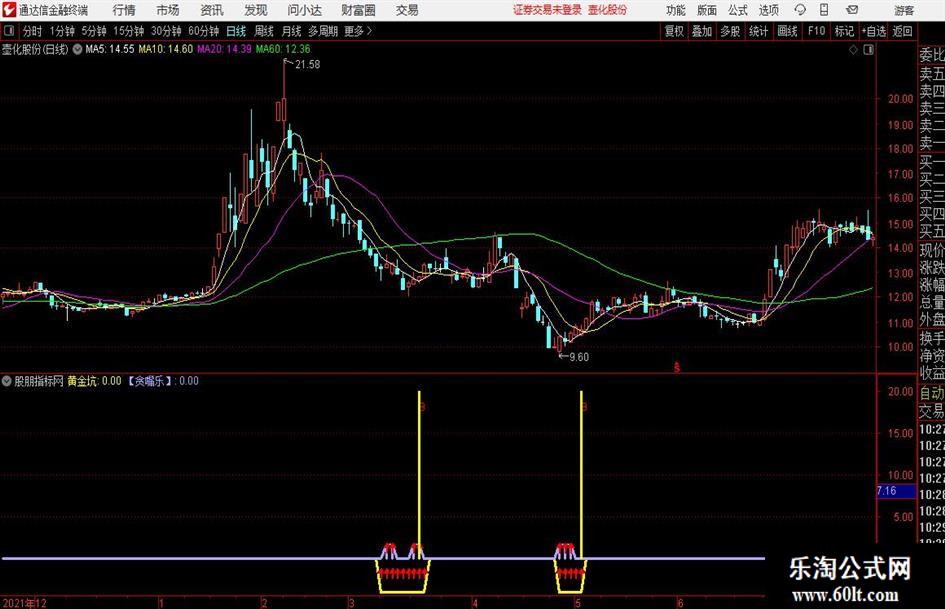Add stock with +自选 button

tap(874, 31)
